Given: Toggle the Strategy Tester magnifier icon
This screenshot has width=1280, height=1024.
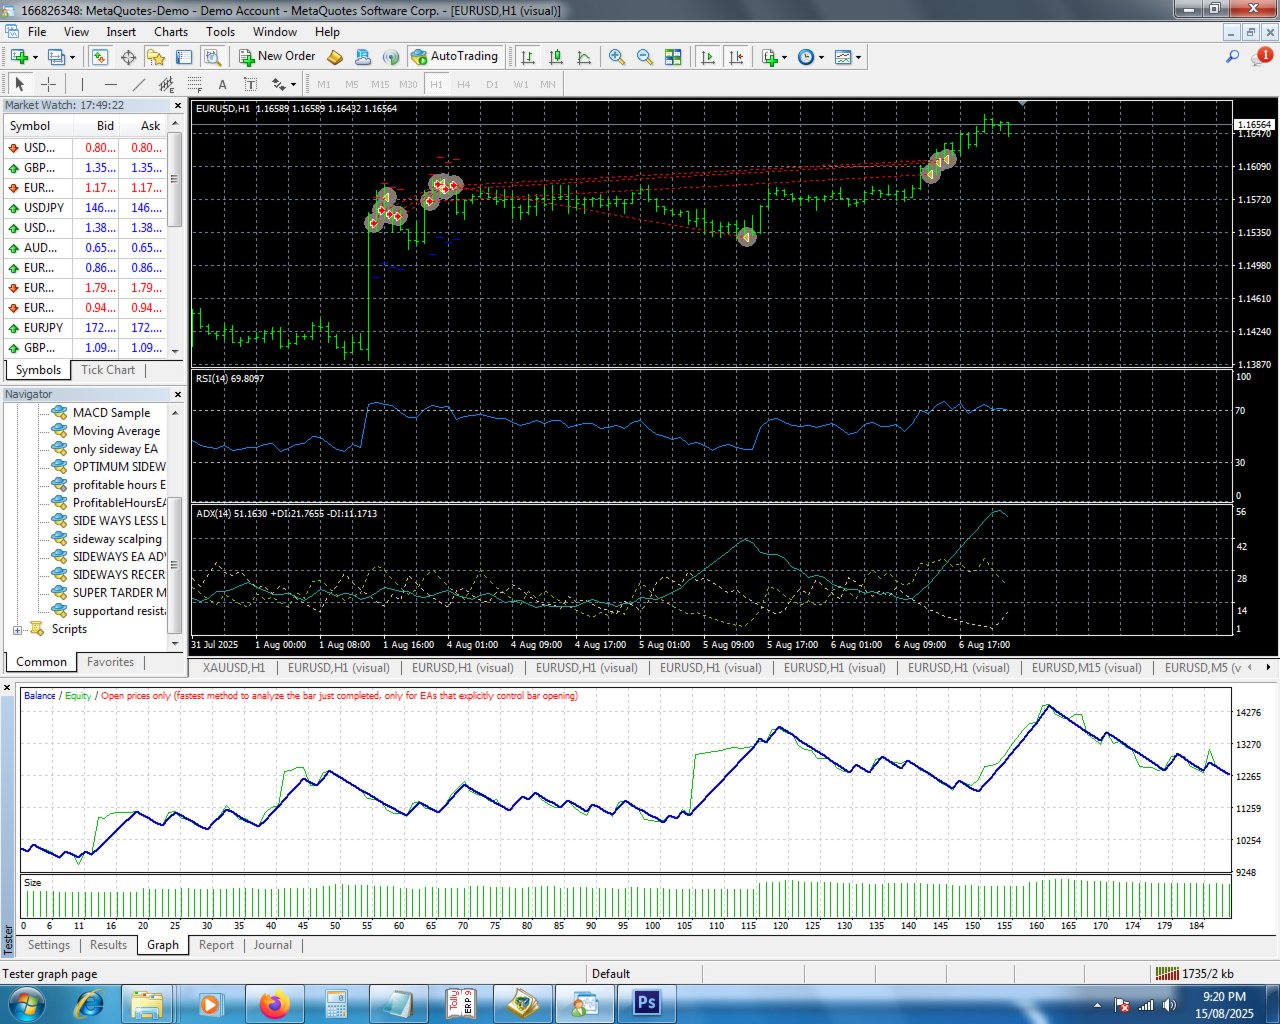Looking at the screenshot, I should 210,57.
